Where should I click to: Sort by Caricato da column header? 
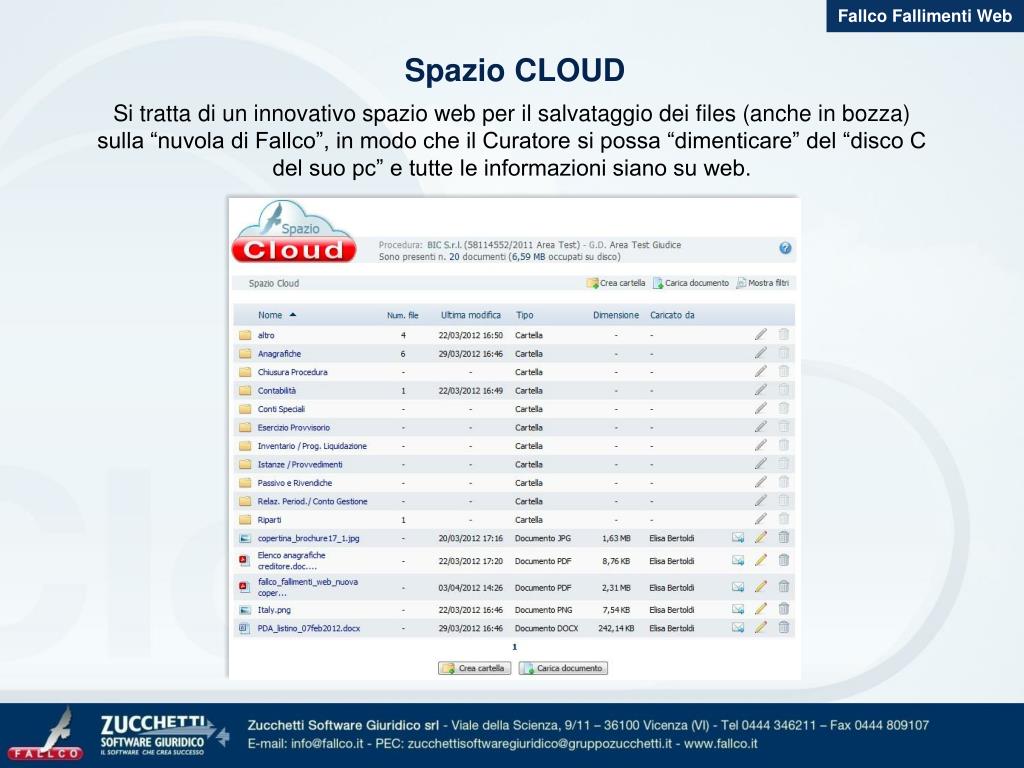pos(672,315)
